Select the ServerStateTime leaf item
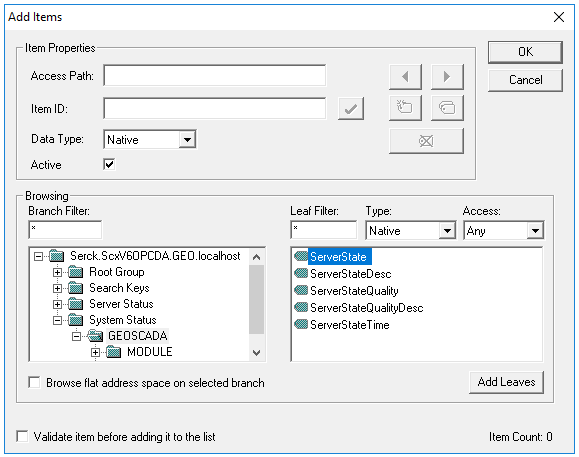Image resolution: width=579 pixels, height=457 pixels. (x=349, y=325)
